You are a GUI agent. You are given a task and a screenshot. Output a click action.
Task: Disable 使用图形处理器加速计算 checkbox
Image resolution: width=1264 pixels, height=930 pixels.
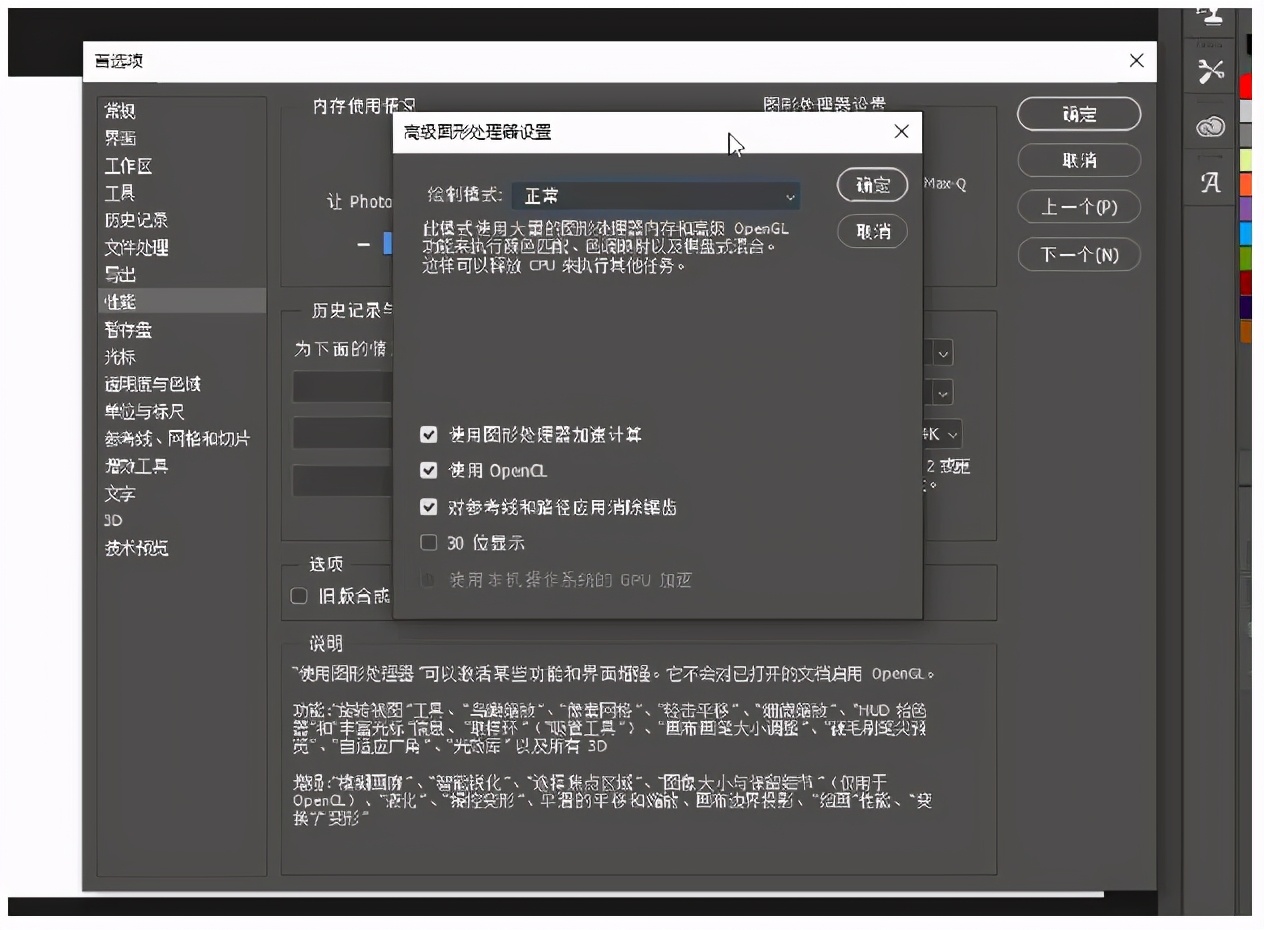click(x=429, y=435)
